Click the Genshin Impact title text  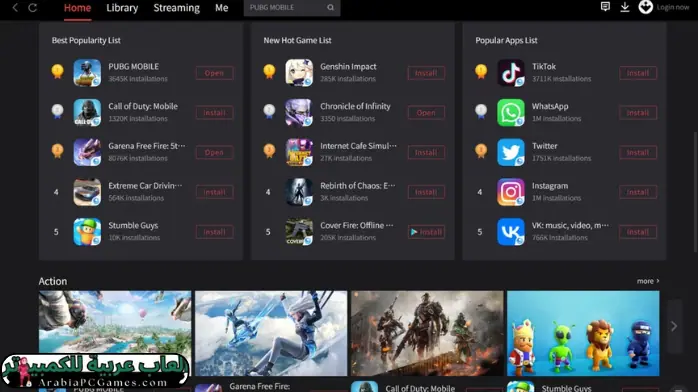click(x=348, y=66)
